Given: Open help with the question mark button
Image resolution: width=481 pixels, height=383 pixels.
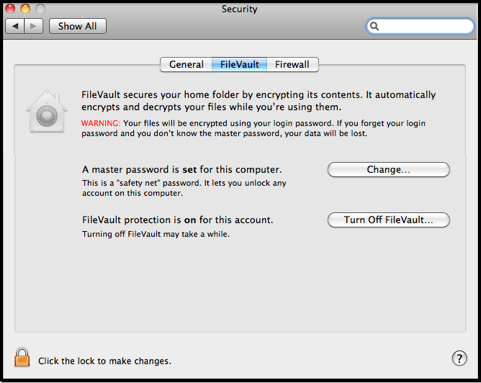Looking at the screenshot, I should pos(459,358).
